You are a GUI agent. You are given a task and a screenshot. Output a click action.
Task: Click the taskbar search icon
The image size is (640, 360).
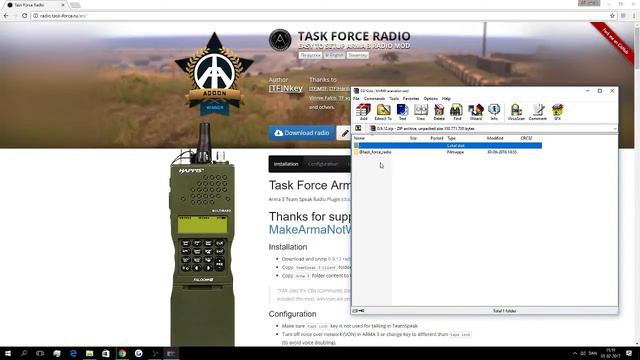(x=24, y=353)
